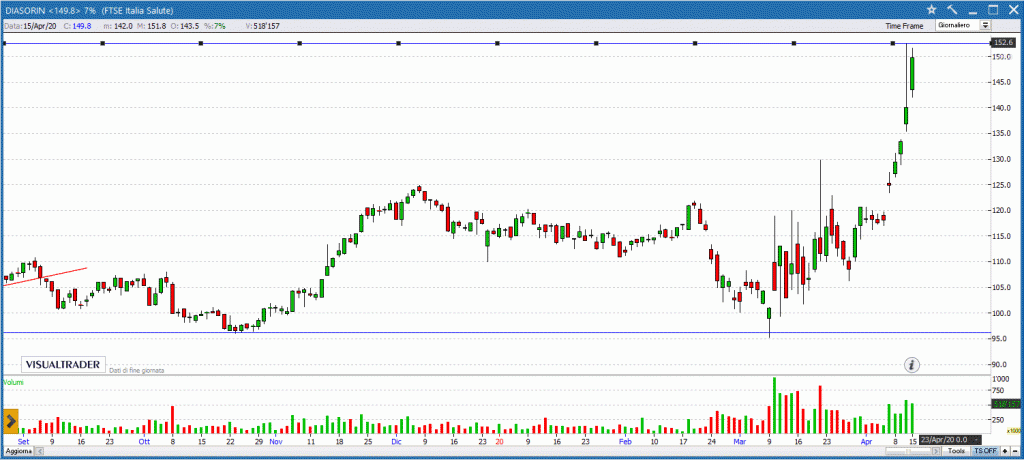The width and height of the screenshot is (1024, 460).
Task: Click the scroll left arrow near Aggiorna
Action: (39, 451)
